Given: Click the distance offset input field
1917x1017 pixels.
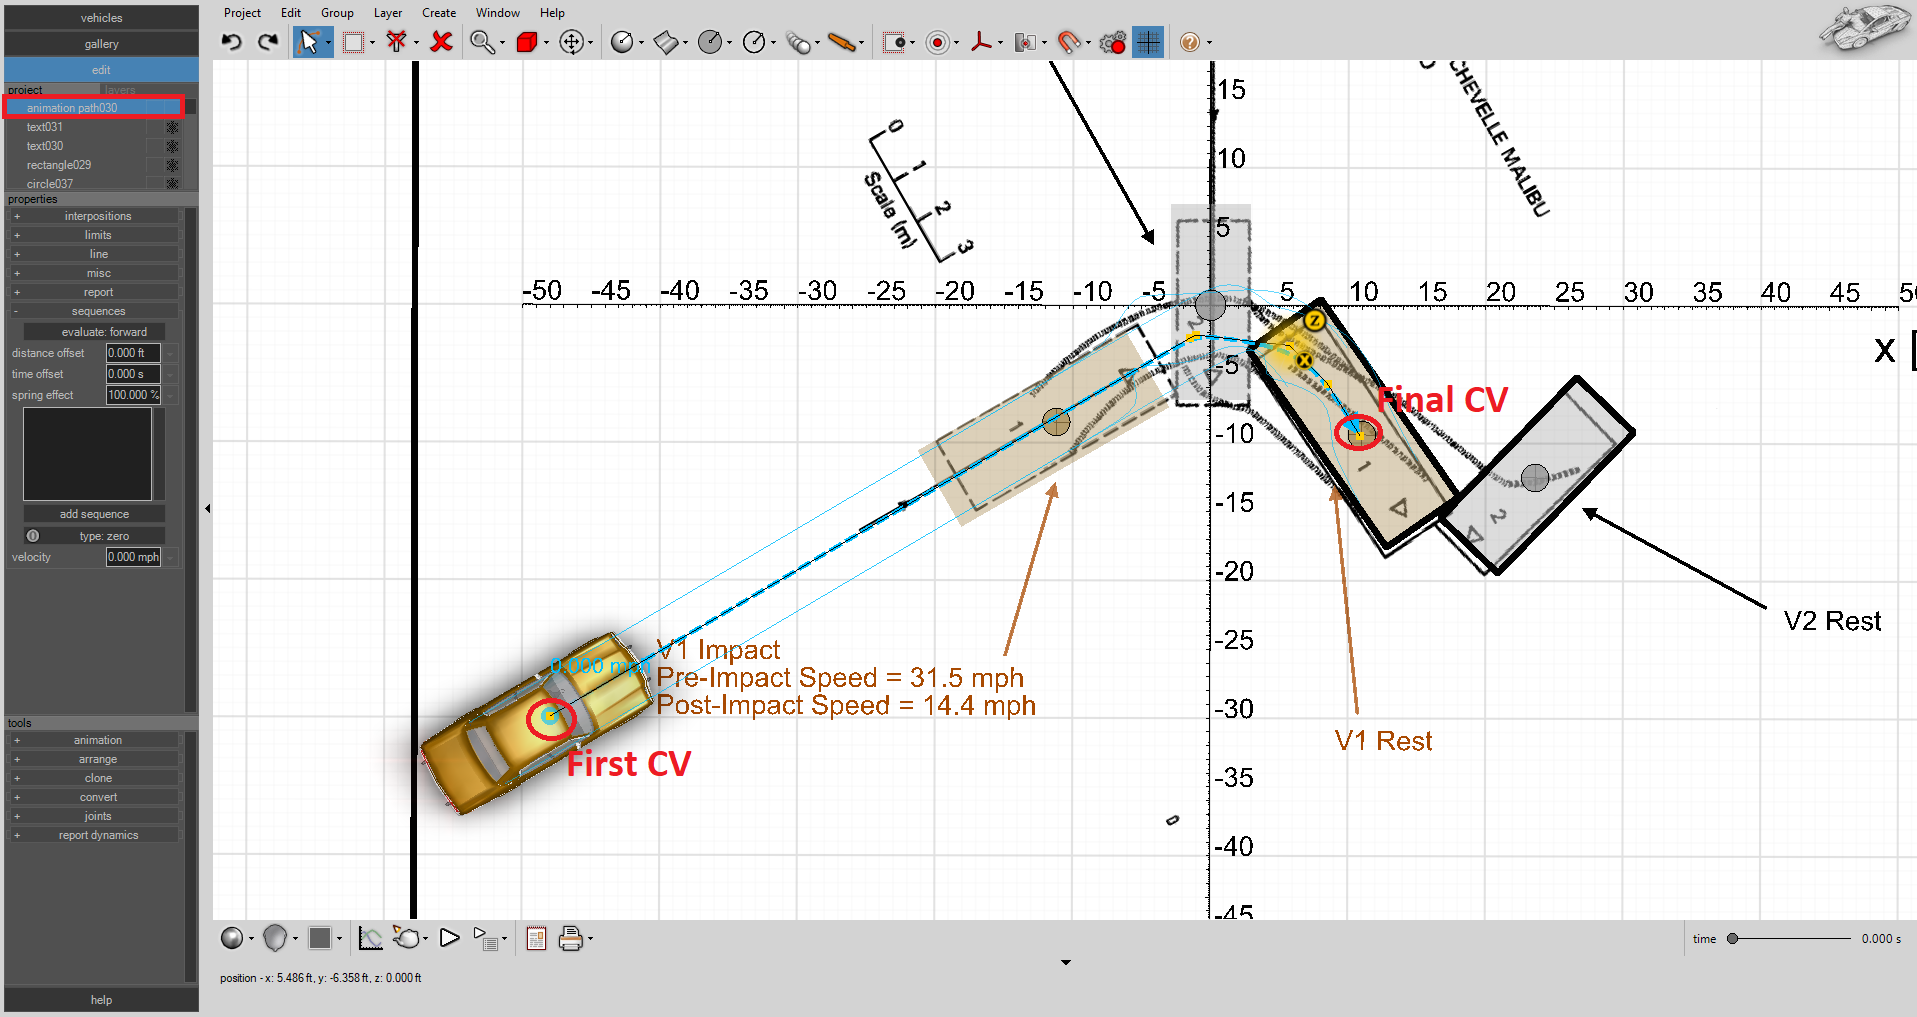Looking at the screenshot, I should click(133, 353).
